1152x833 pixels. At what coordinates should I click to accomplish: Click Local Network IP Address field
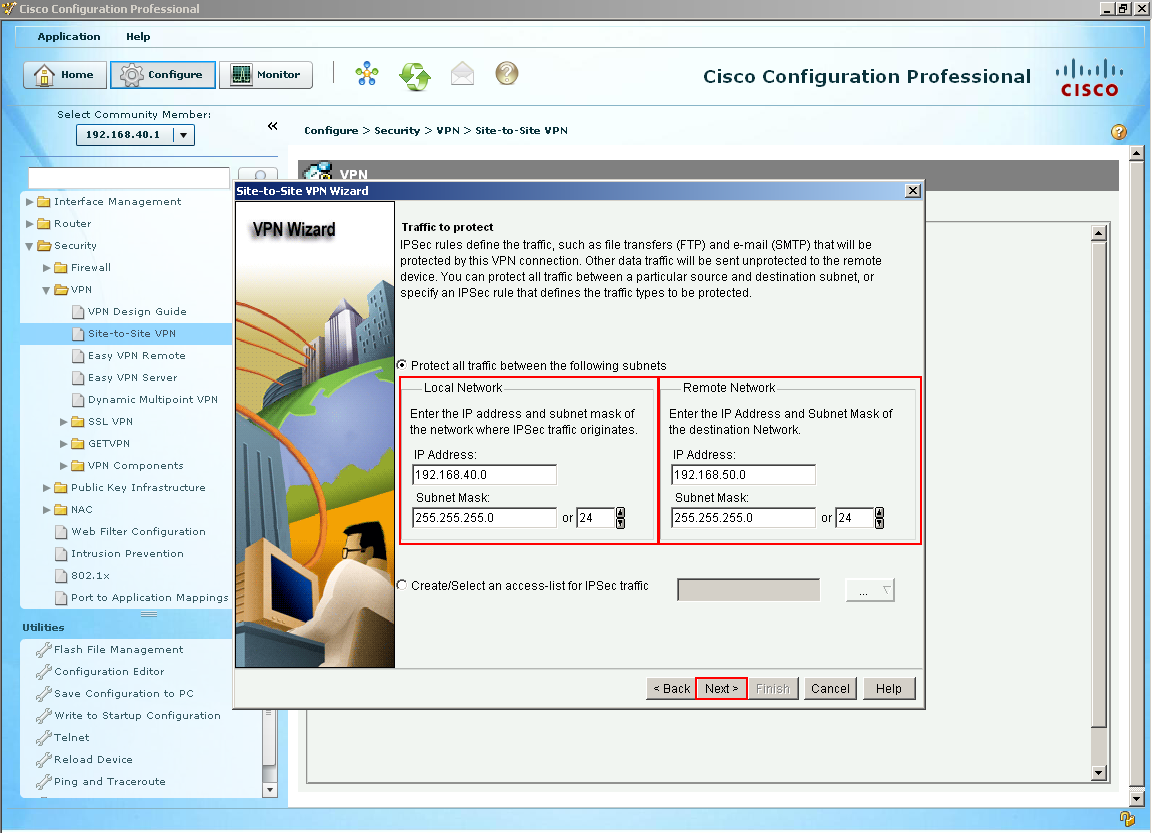coord(484,475)
